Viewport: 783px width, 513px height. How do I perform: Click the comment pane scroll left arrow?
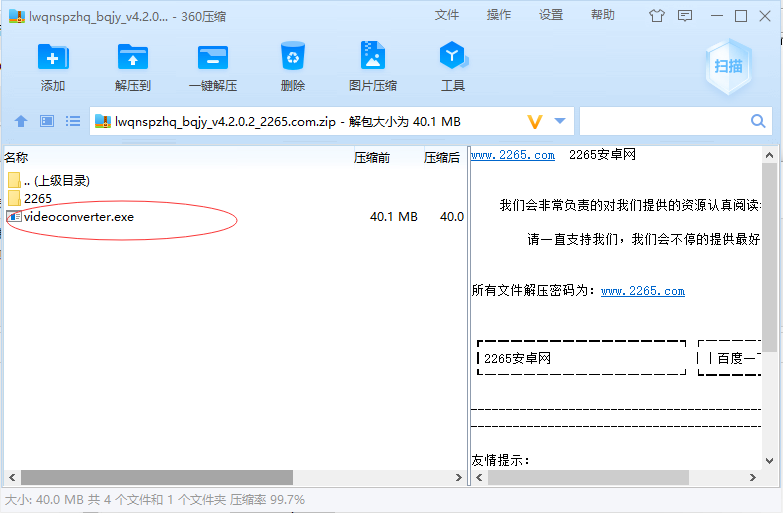[x=479, y=478]
